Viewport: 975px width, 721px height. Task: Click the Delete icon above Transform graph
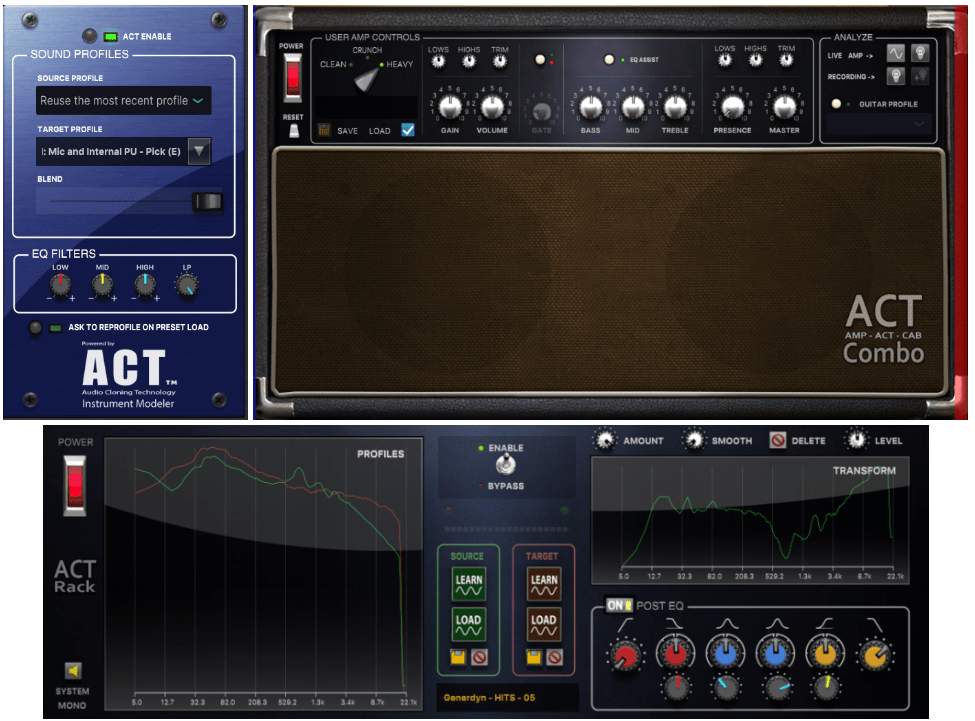coord(777,440)
